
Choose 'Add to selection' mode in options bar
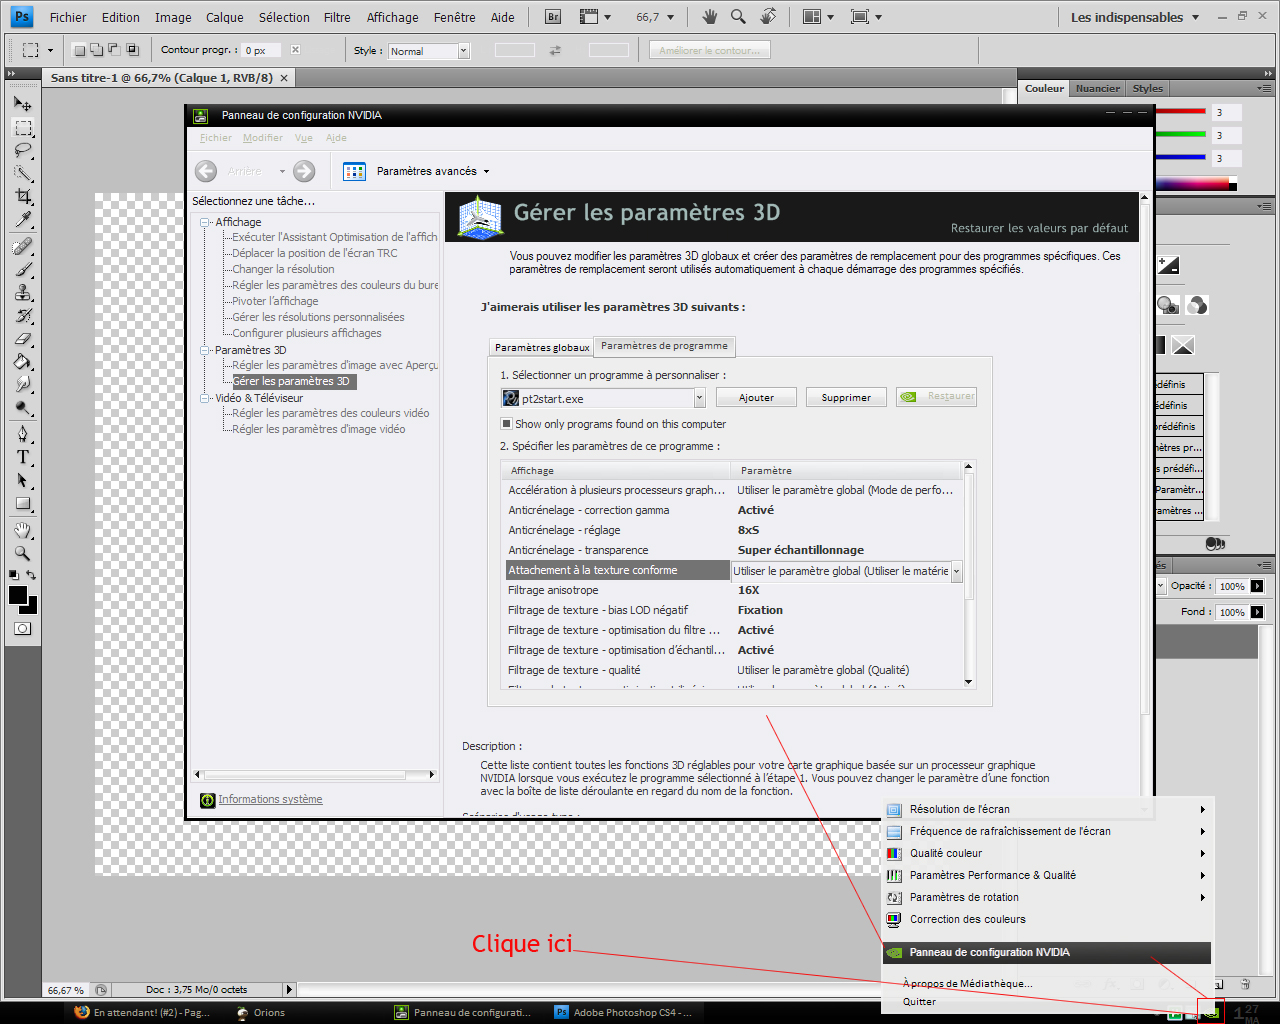tap(97, 50)
